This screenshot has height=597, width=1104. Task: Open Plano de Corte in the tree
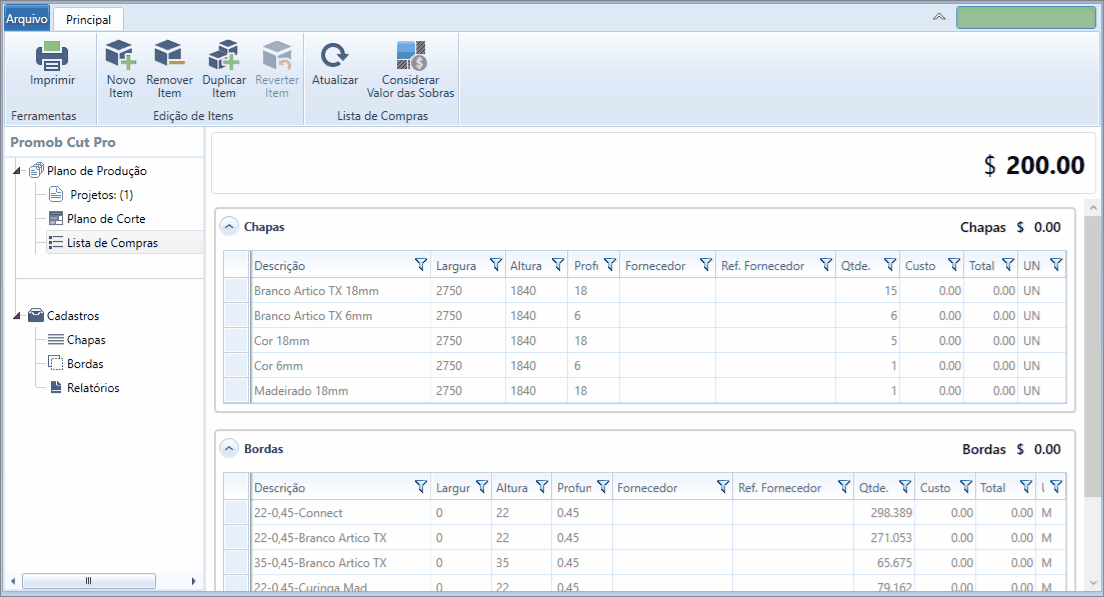(x=106, y=219)
